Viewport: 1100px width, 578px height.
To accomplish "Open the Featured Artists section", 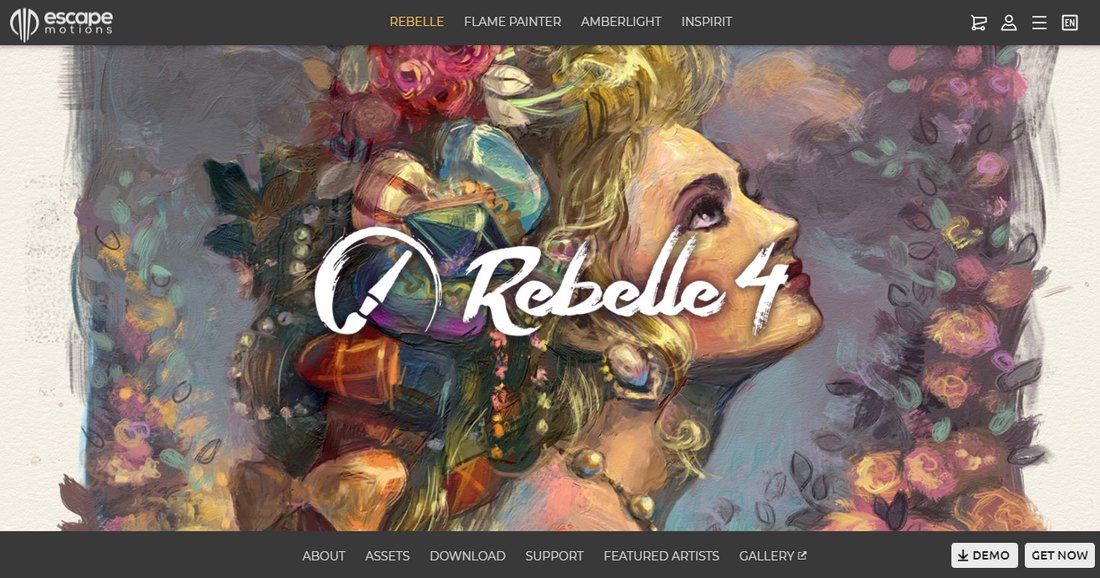I will coord(661,556).
